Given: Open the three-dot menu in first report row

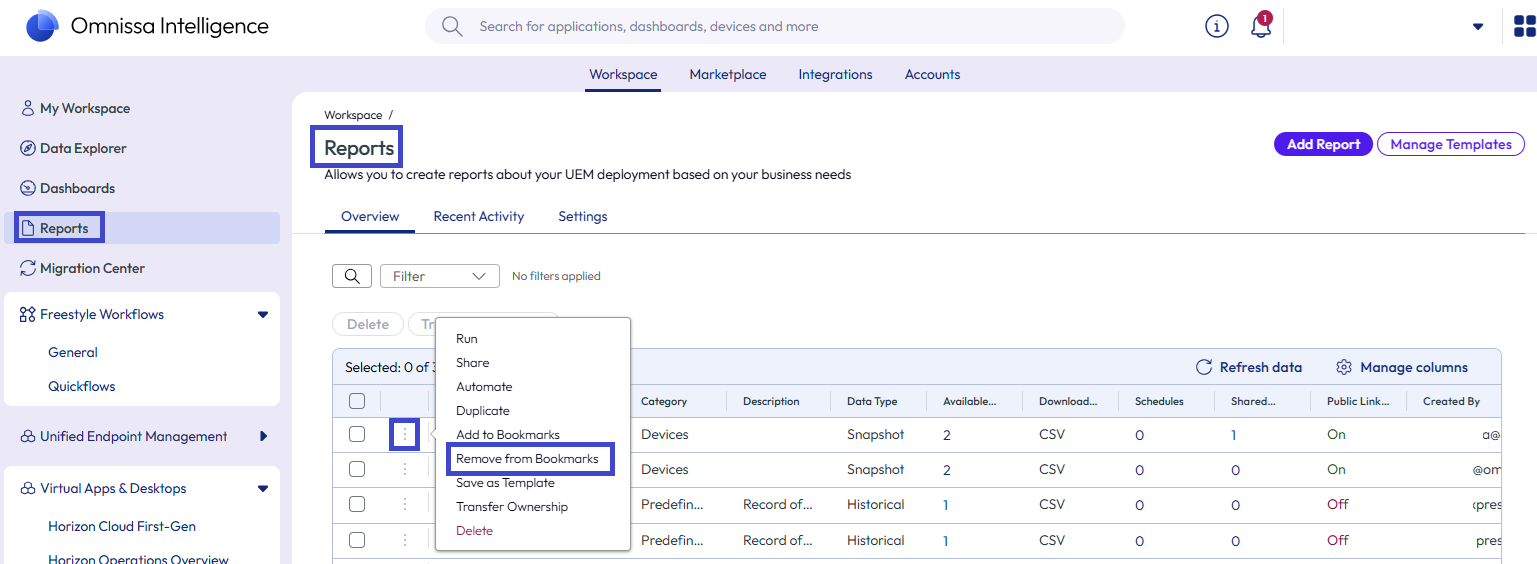Looking at the screenshot, I should coord(405,434).
